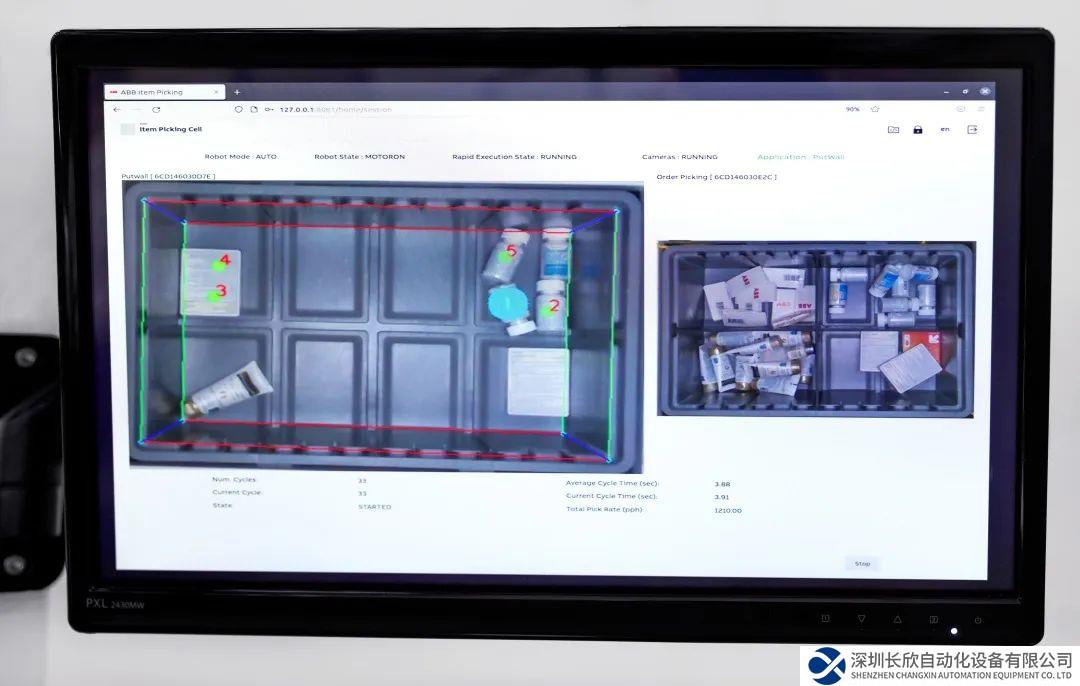This screenshot has width=1080, height=686.
Task: Click the ABB logo beside Item Picking Cell
Action: click(x=127, y=129)
